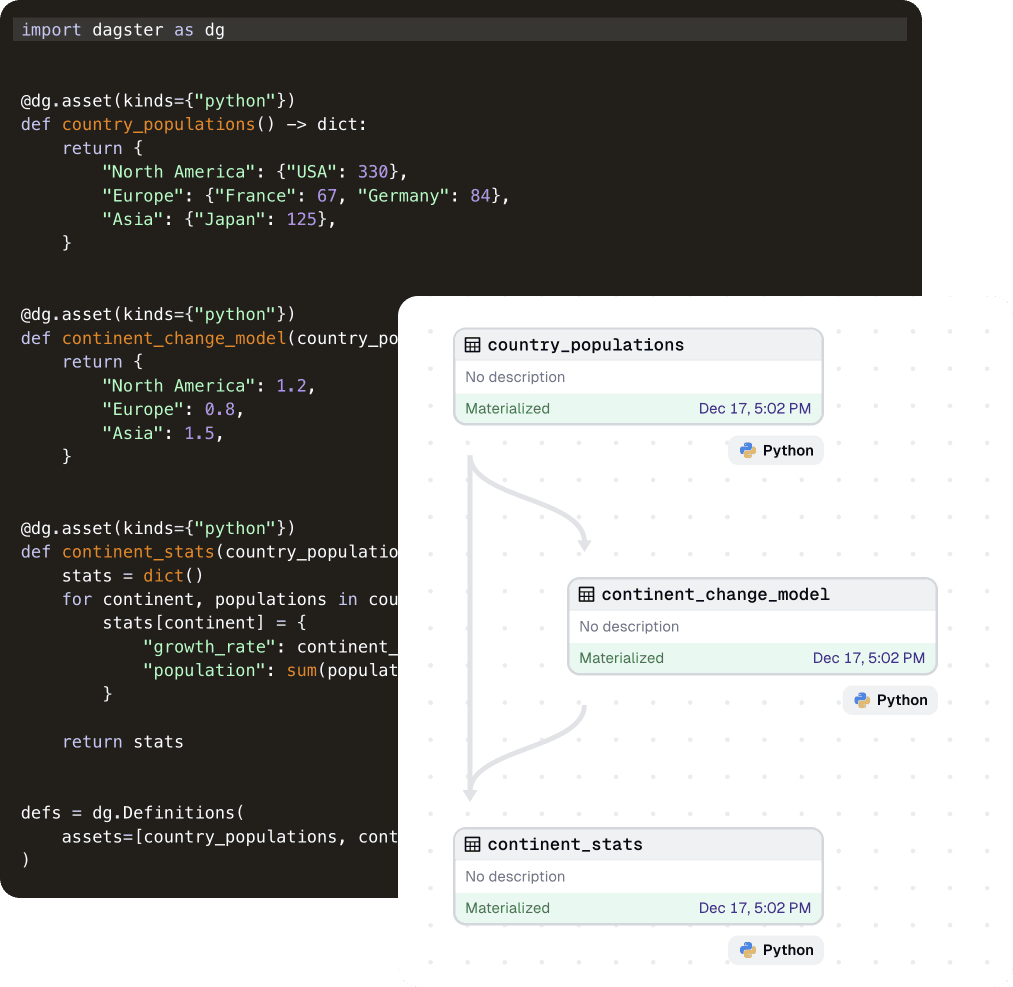Click the 'return stats' line in code

[123, 742]
